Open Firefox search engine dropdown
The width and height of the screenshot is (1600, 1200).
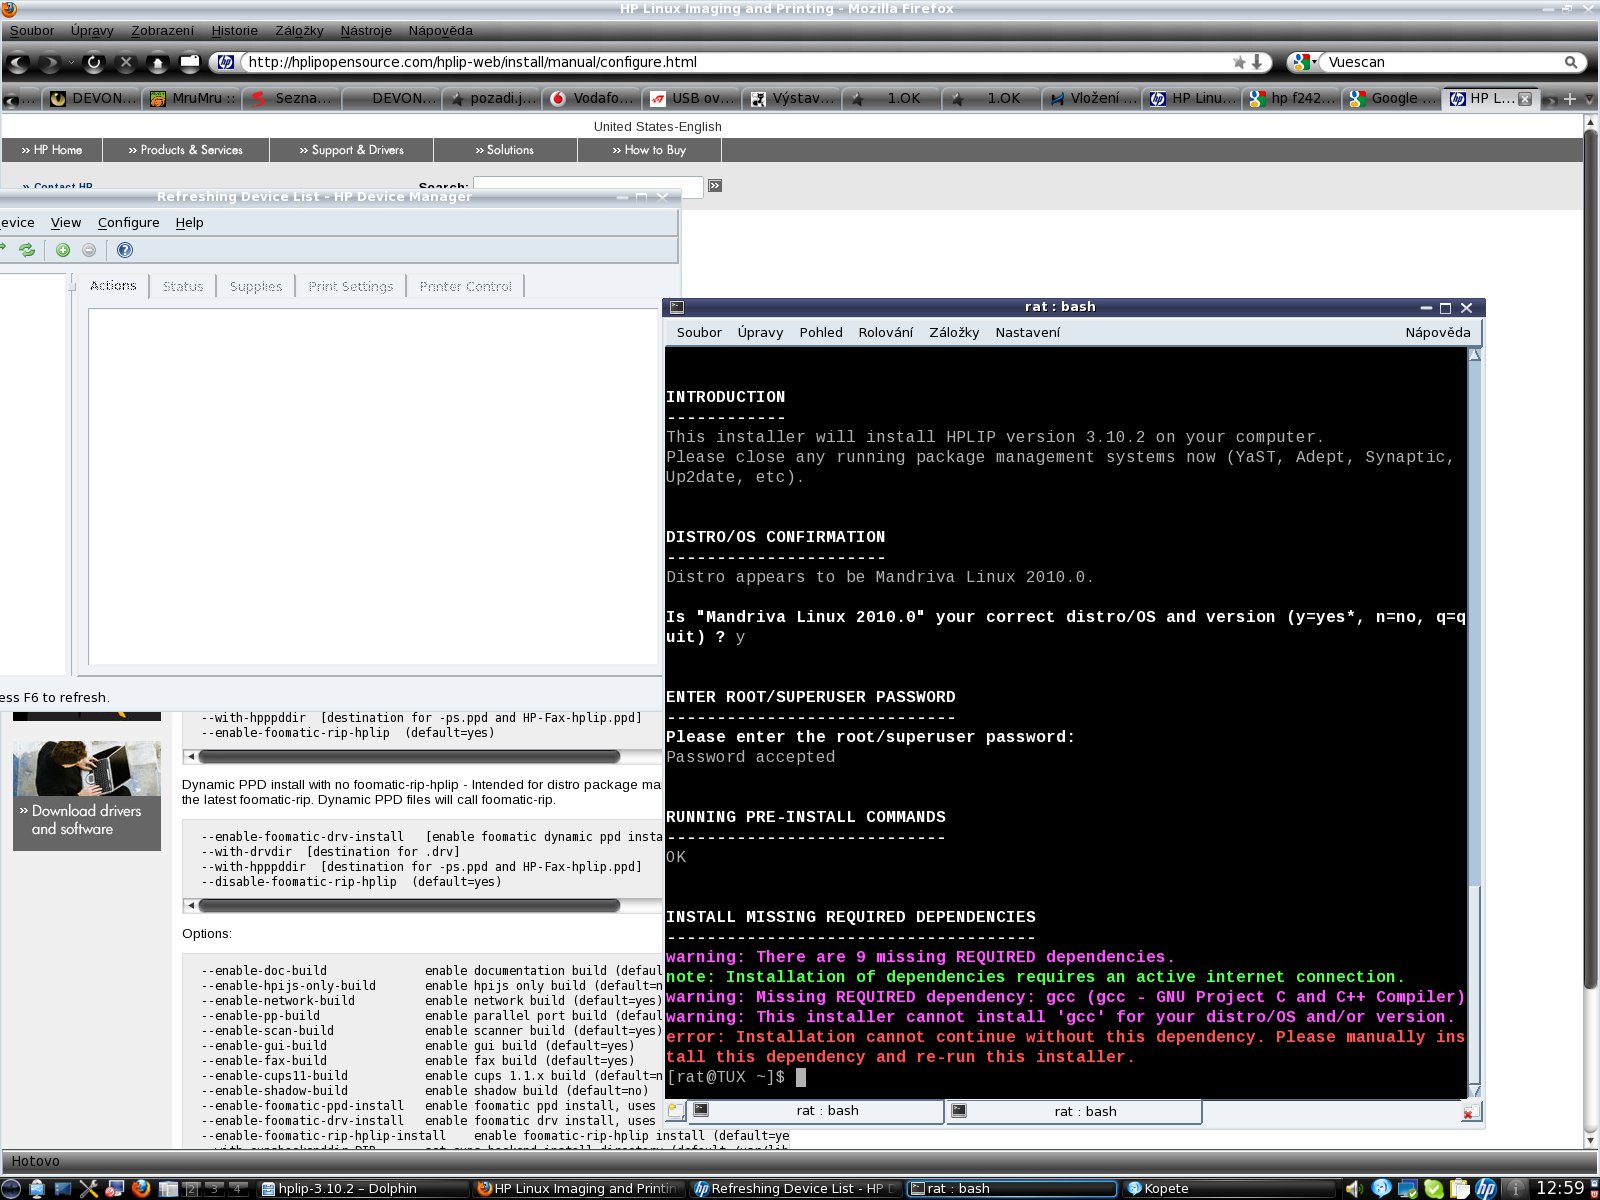1302,62
